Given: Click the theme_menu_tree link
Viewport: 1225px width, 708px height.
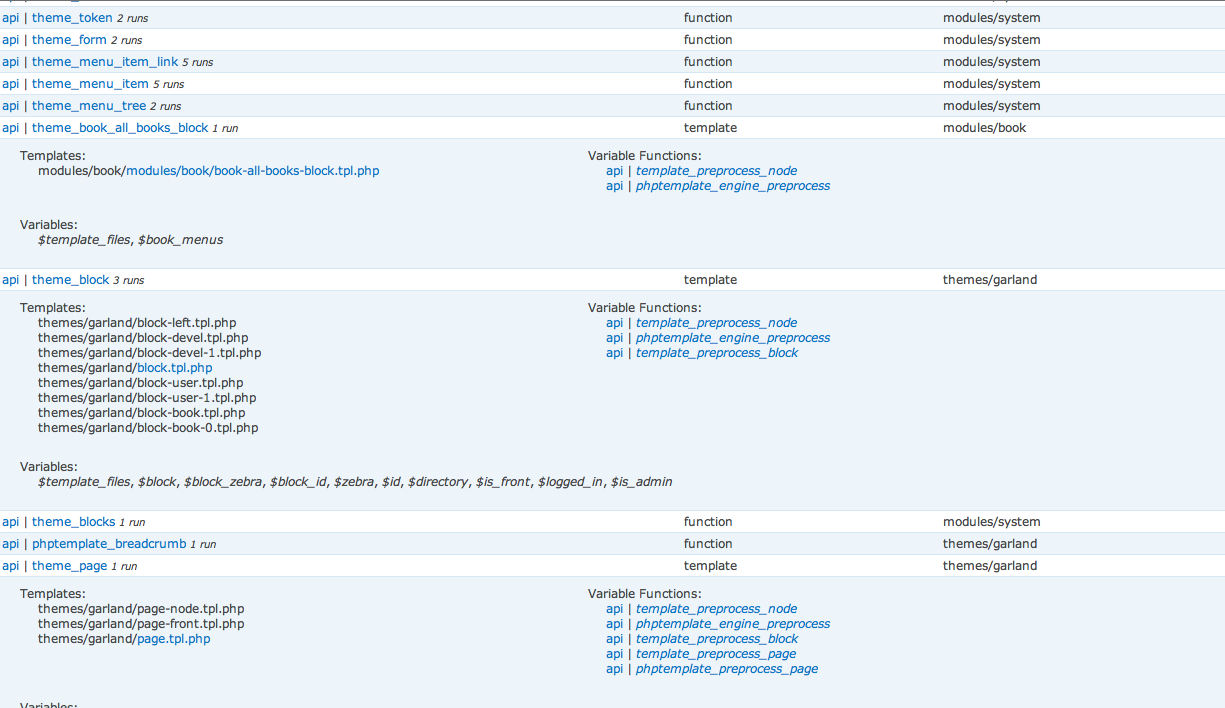Looking at the screenshot, I should 89,106.
